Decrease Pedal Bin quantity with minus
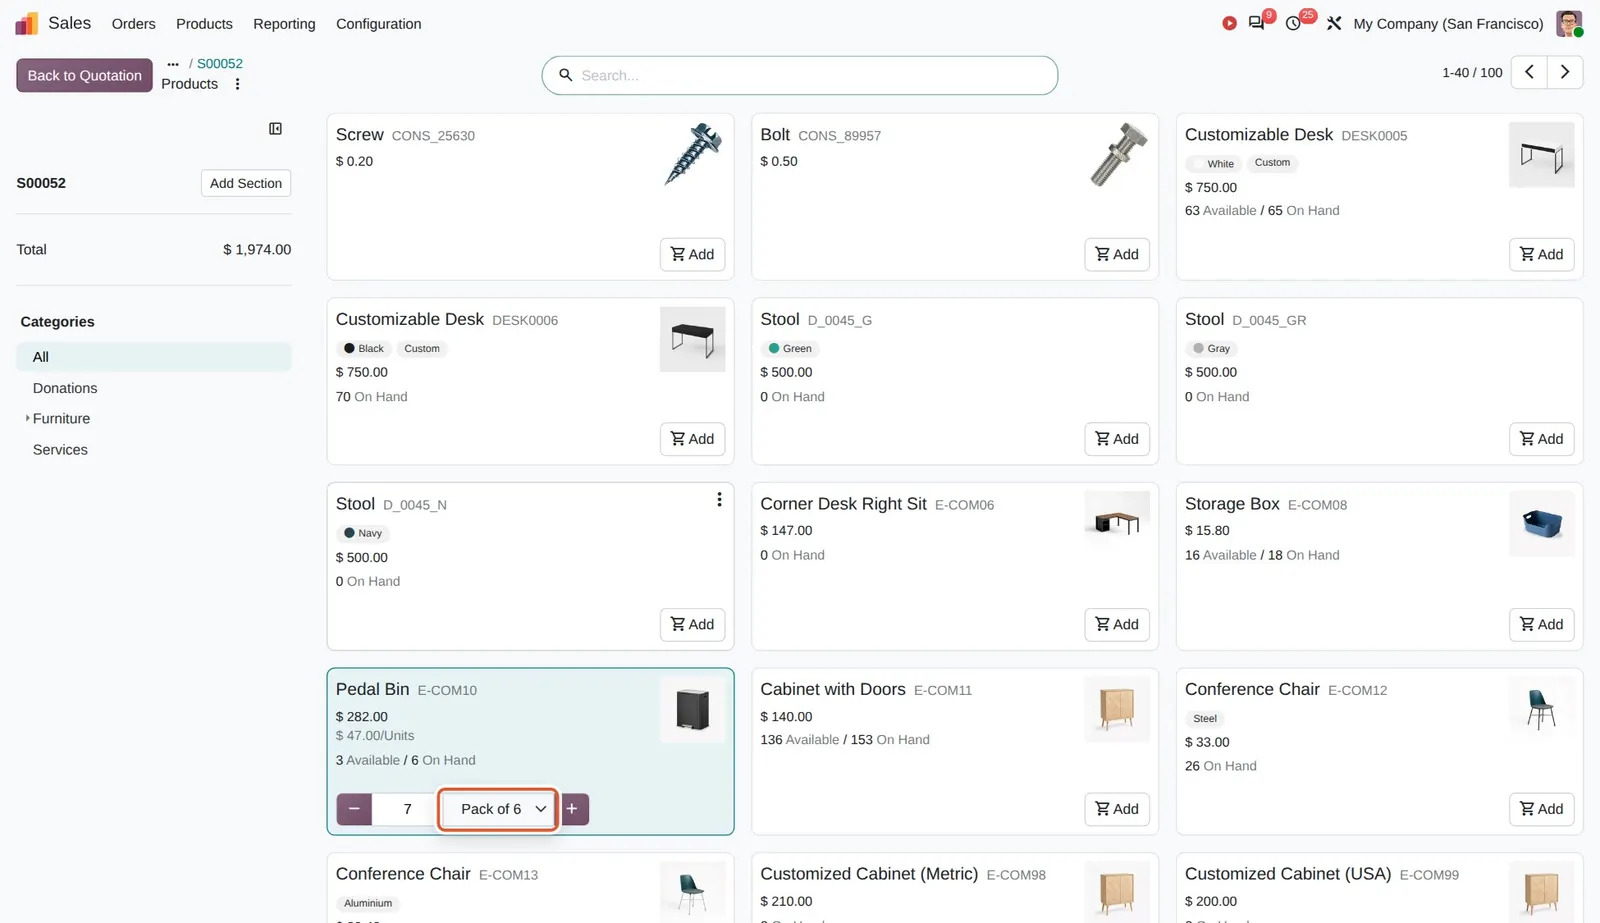The height and width of the screenshot is (923, 1600). pyautogui.click(x=354, y=809)
